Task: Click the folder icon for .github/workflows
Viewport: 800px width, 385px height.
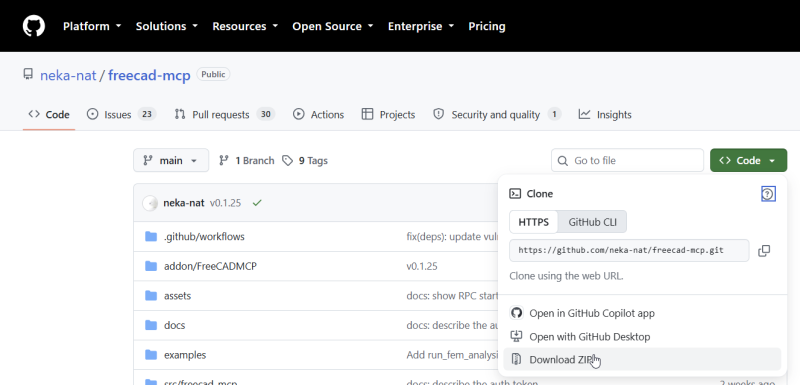Action: pos(151,237)
